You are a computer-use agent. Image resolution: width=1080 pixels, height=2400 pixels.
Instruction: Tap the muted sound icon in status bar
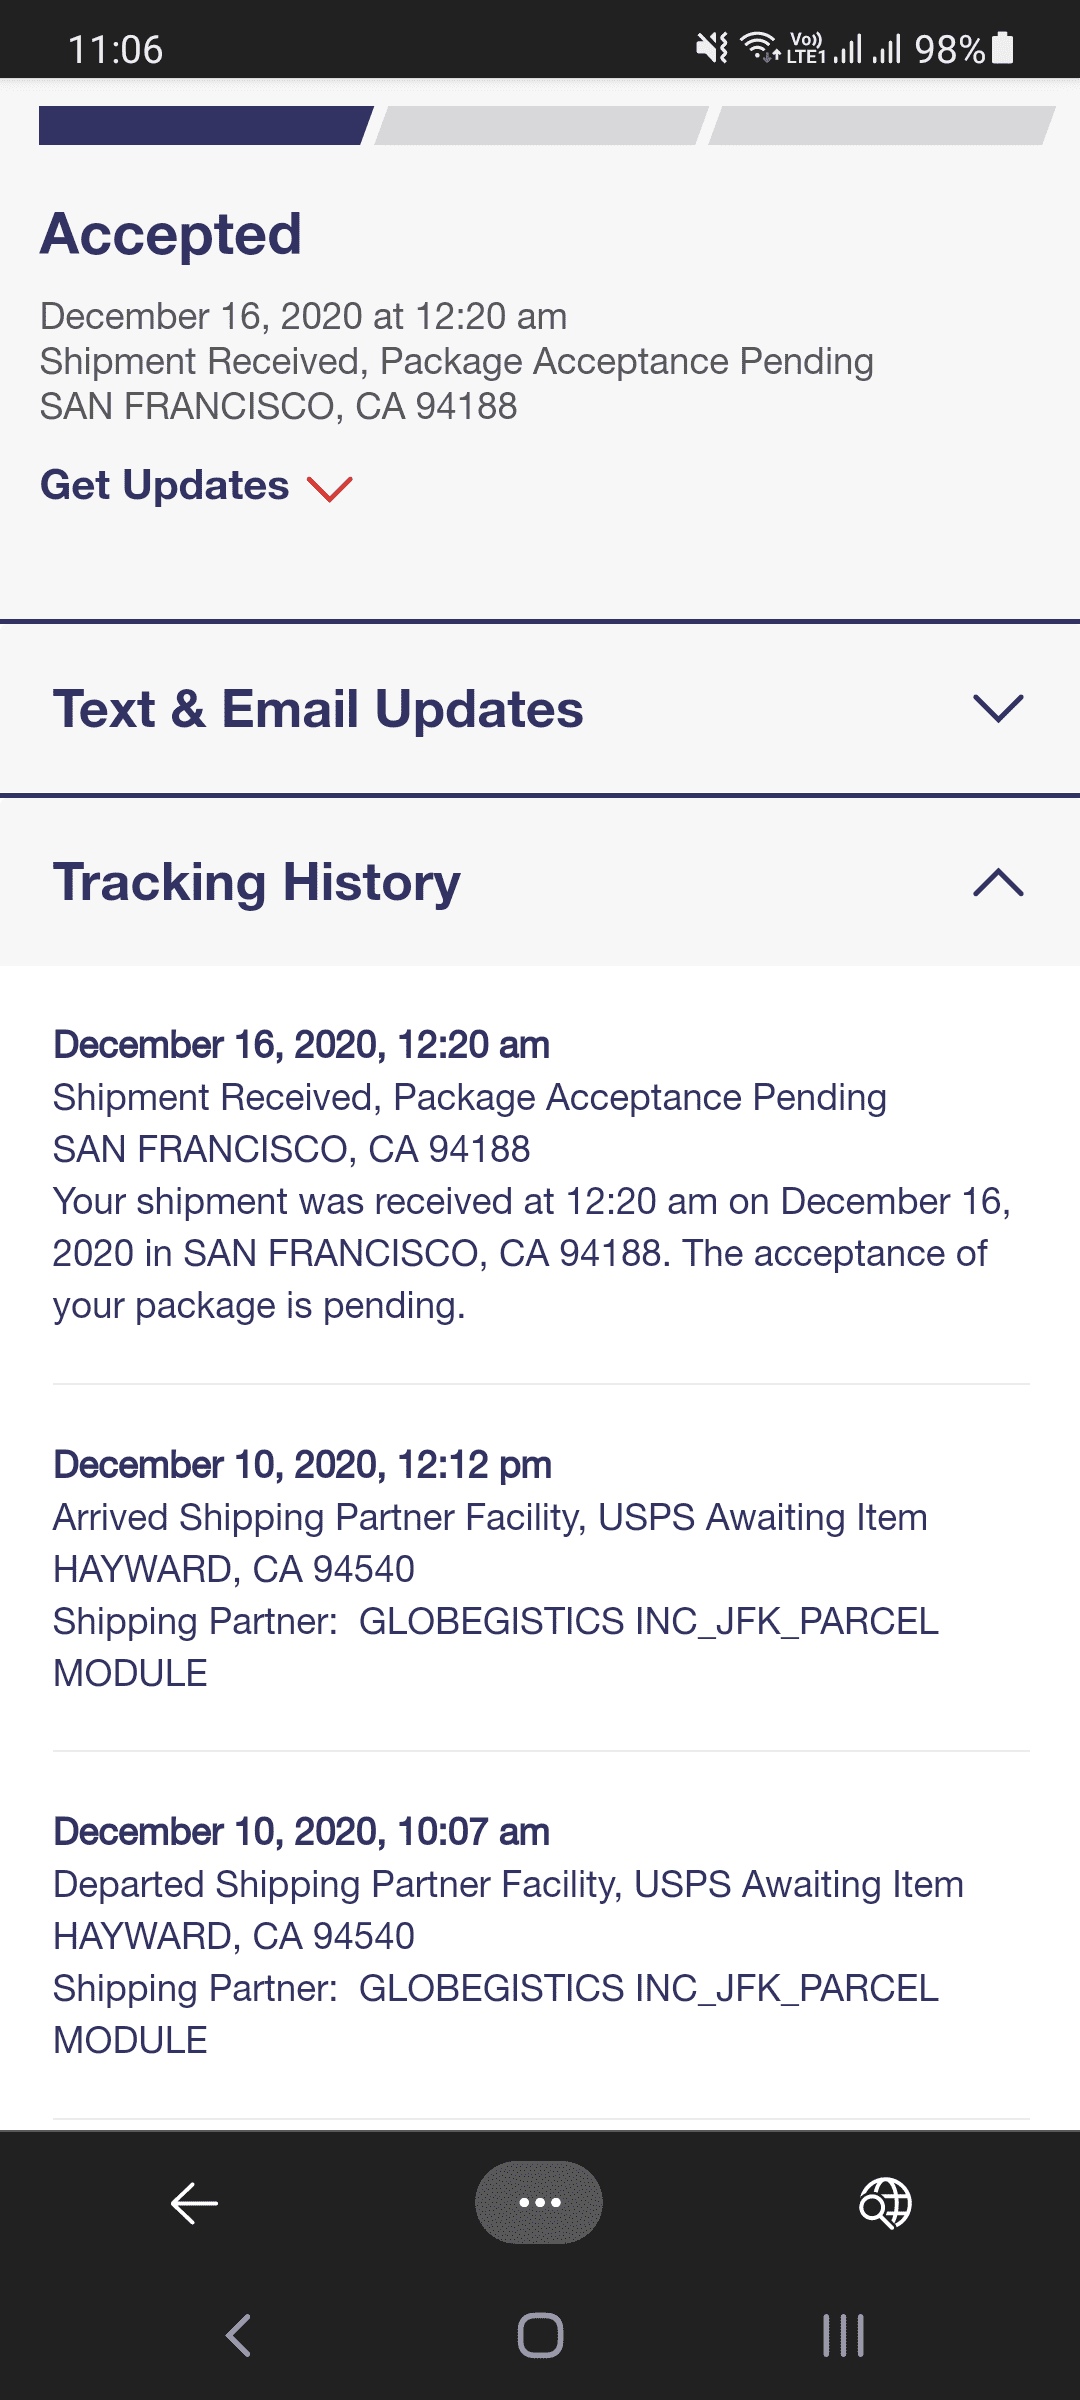(712, 47)
